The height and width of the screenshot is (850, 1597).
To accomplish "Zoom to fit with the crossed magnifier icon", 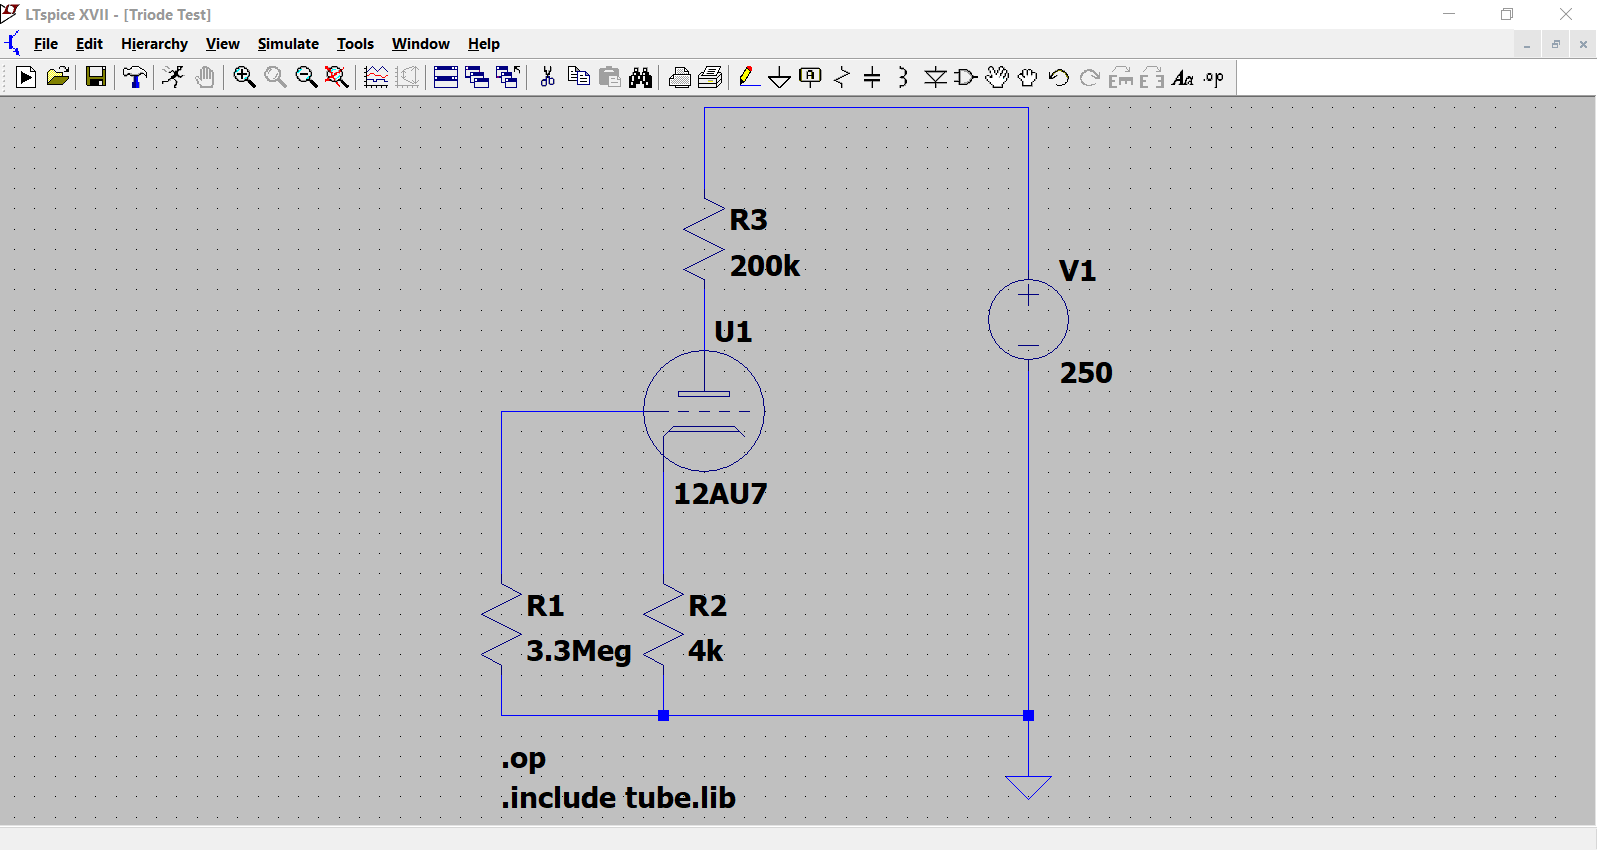I will tap(337, 77).
